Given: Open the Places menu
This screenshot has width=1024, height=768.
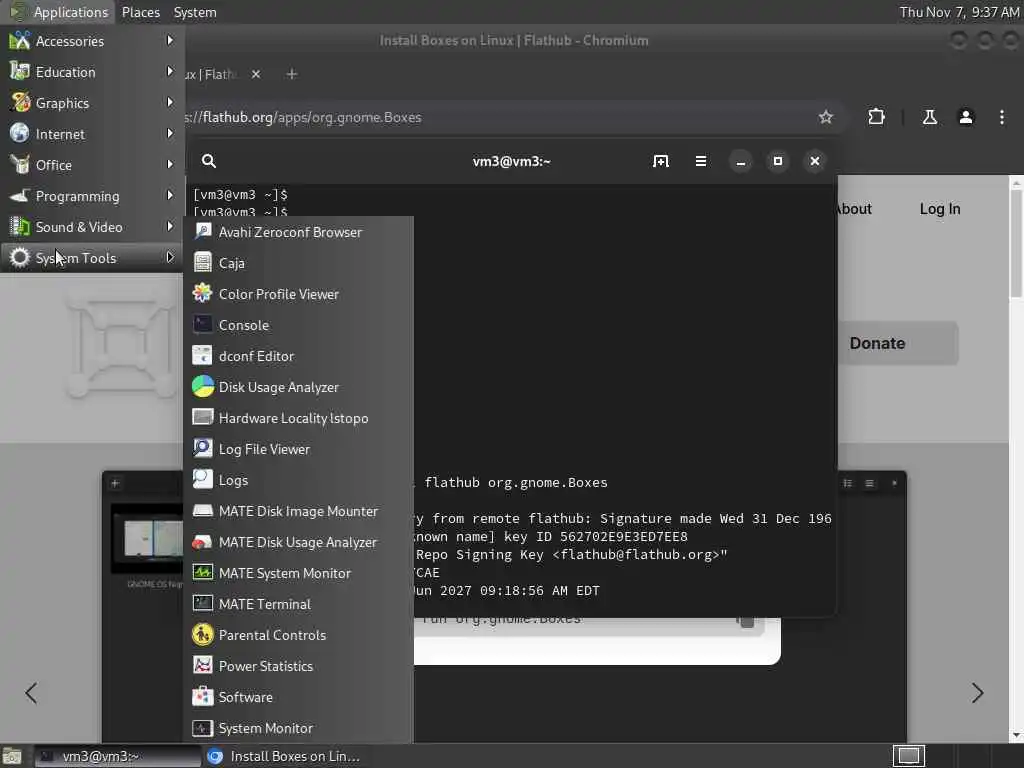Looking at the screenshot, I should (x=140, y=12).
